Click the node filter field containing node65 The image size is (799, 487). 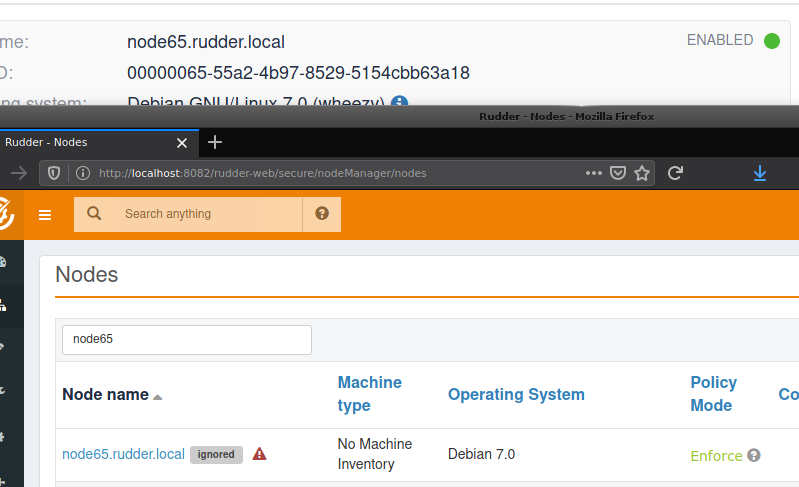(x=187, y=340)
